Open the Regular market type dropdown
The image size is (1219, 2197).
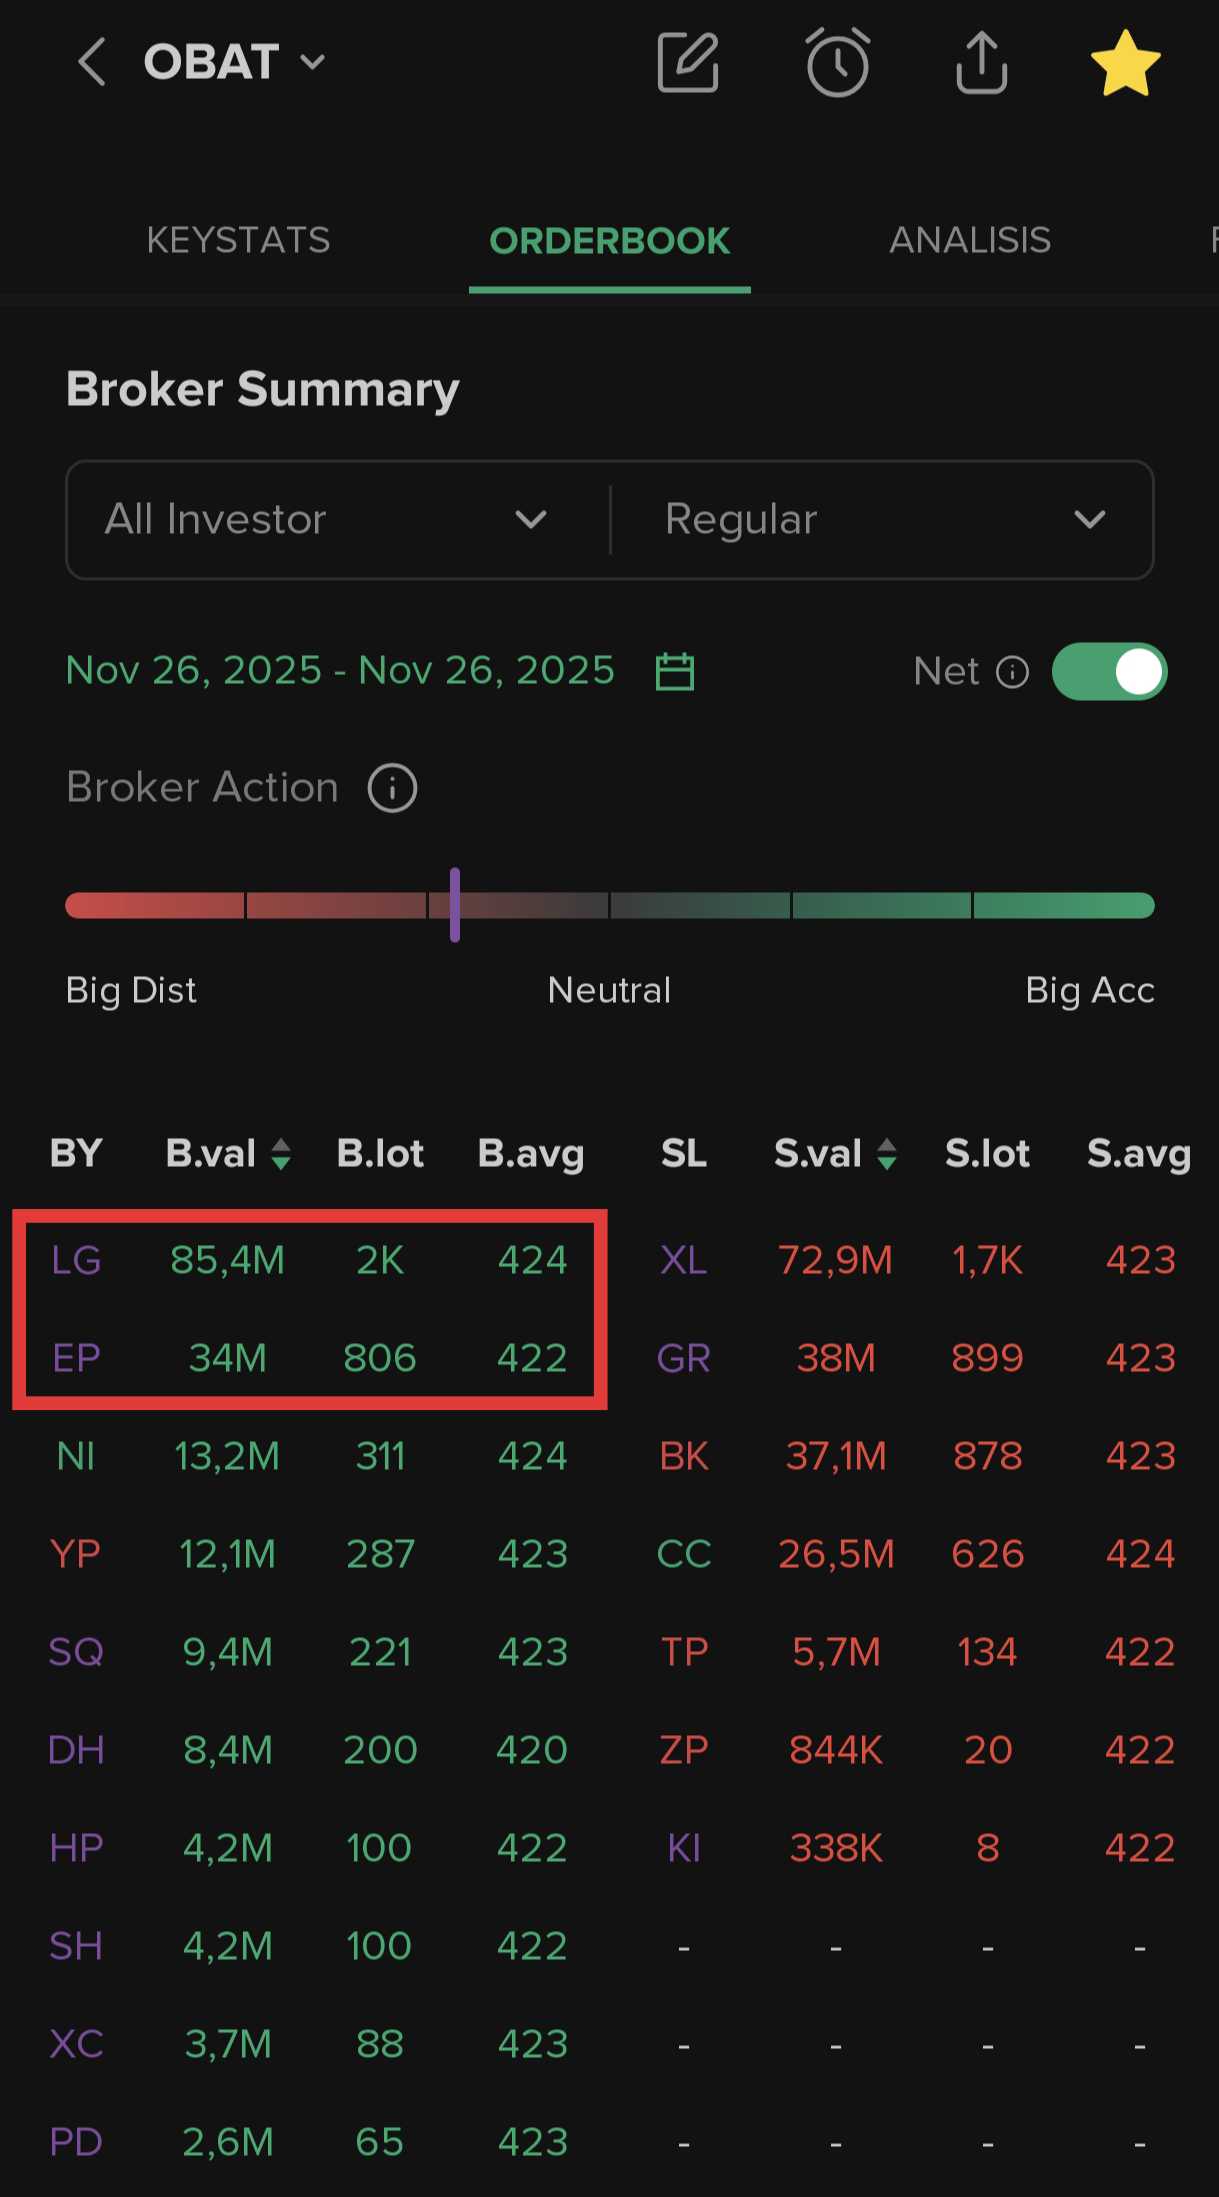coord(883,520)
